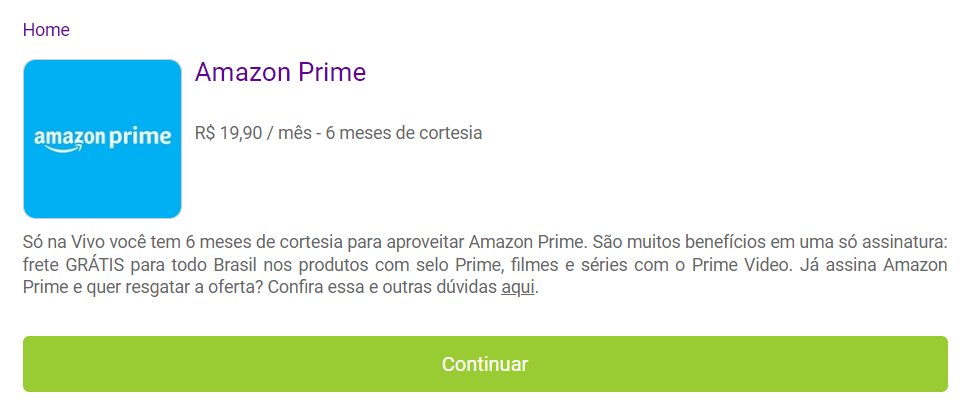Click the Continuar button

(x=485, y=364)
